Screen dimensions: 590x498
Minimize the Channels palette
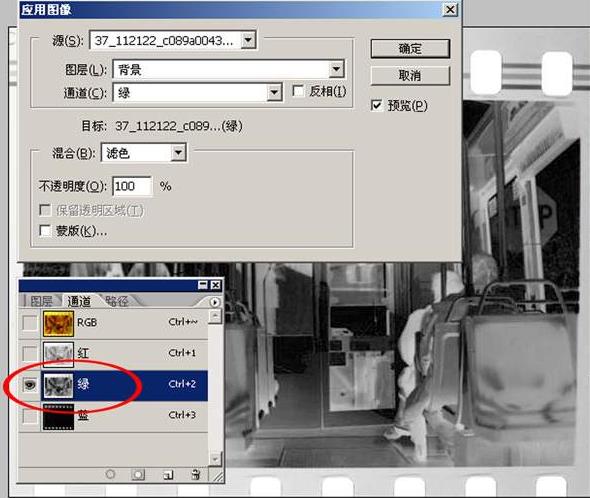point(203,285)
